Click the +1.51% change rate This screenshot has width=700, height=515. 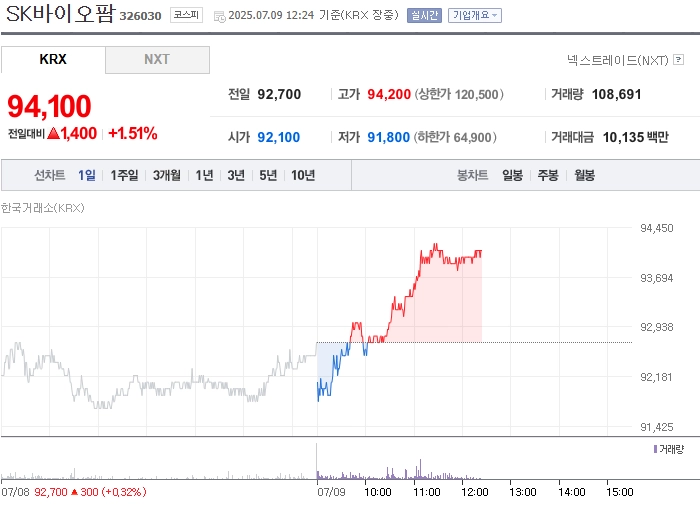(133, 133)
